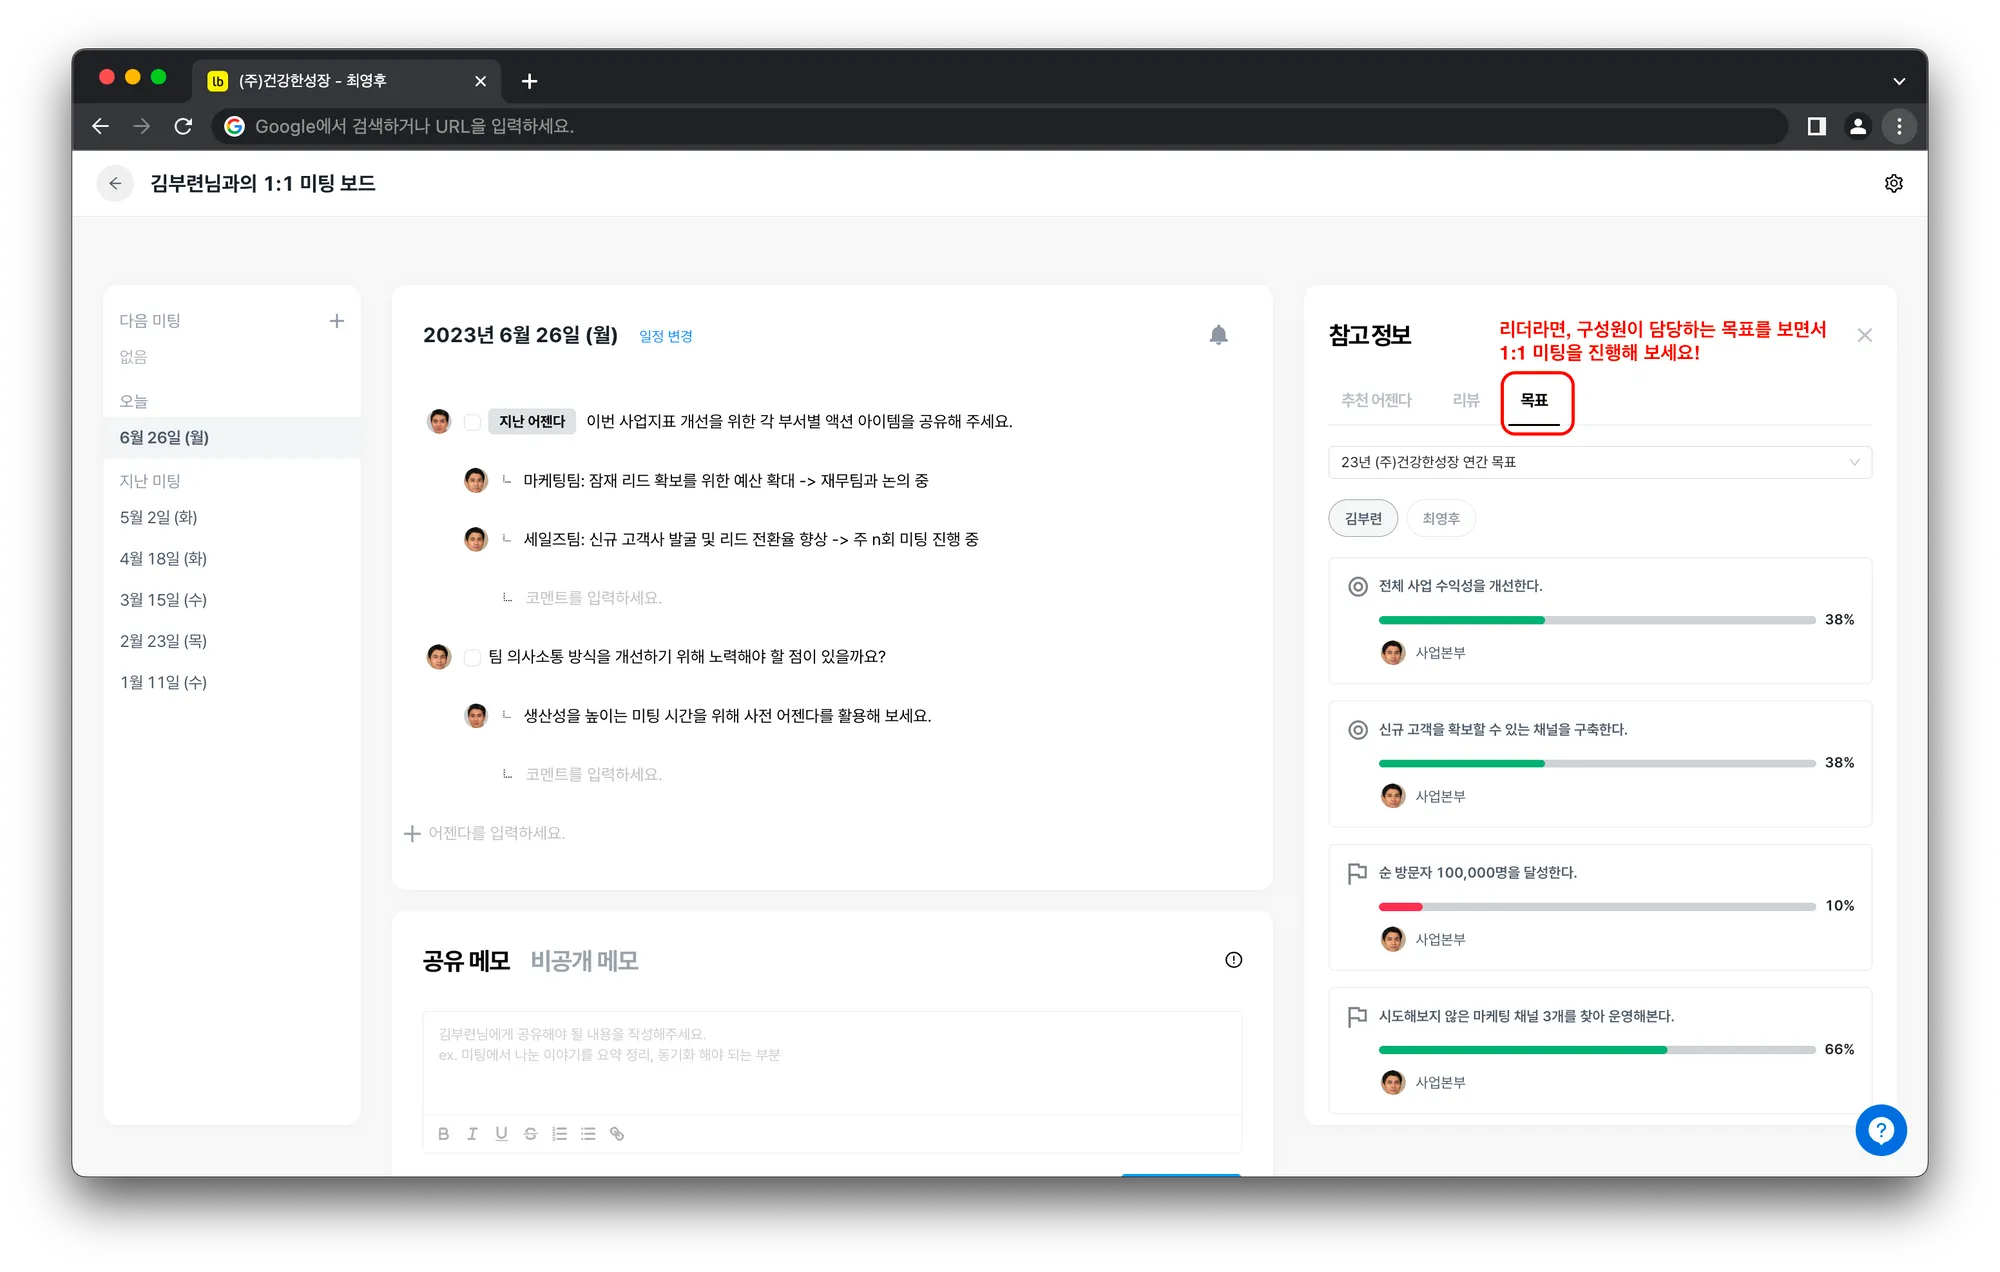Insert link in memo toolbar

tap(617, 1133)
